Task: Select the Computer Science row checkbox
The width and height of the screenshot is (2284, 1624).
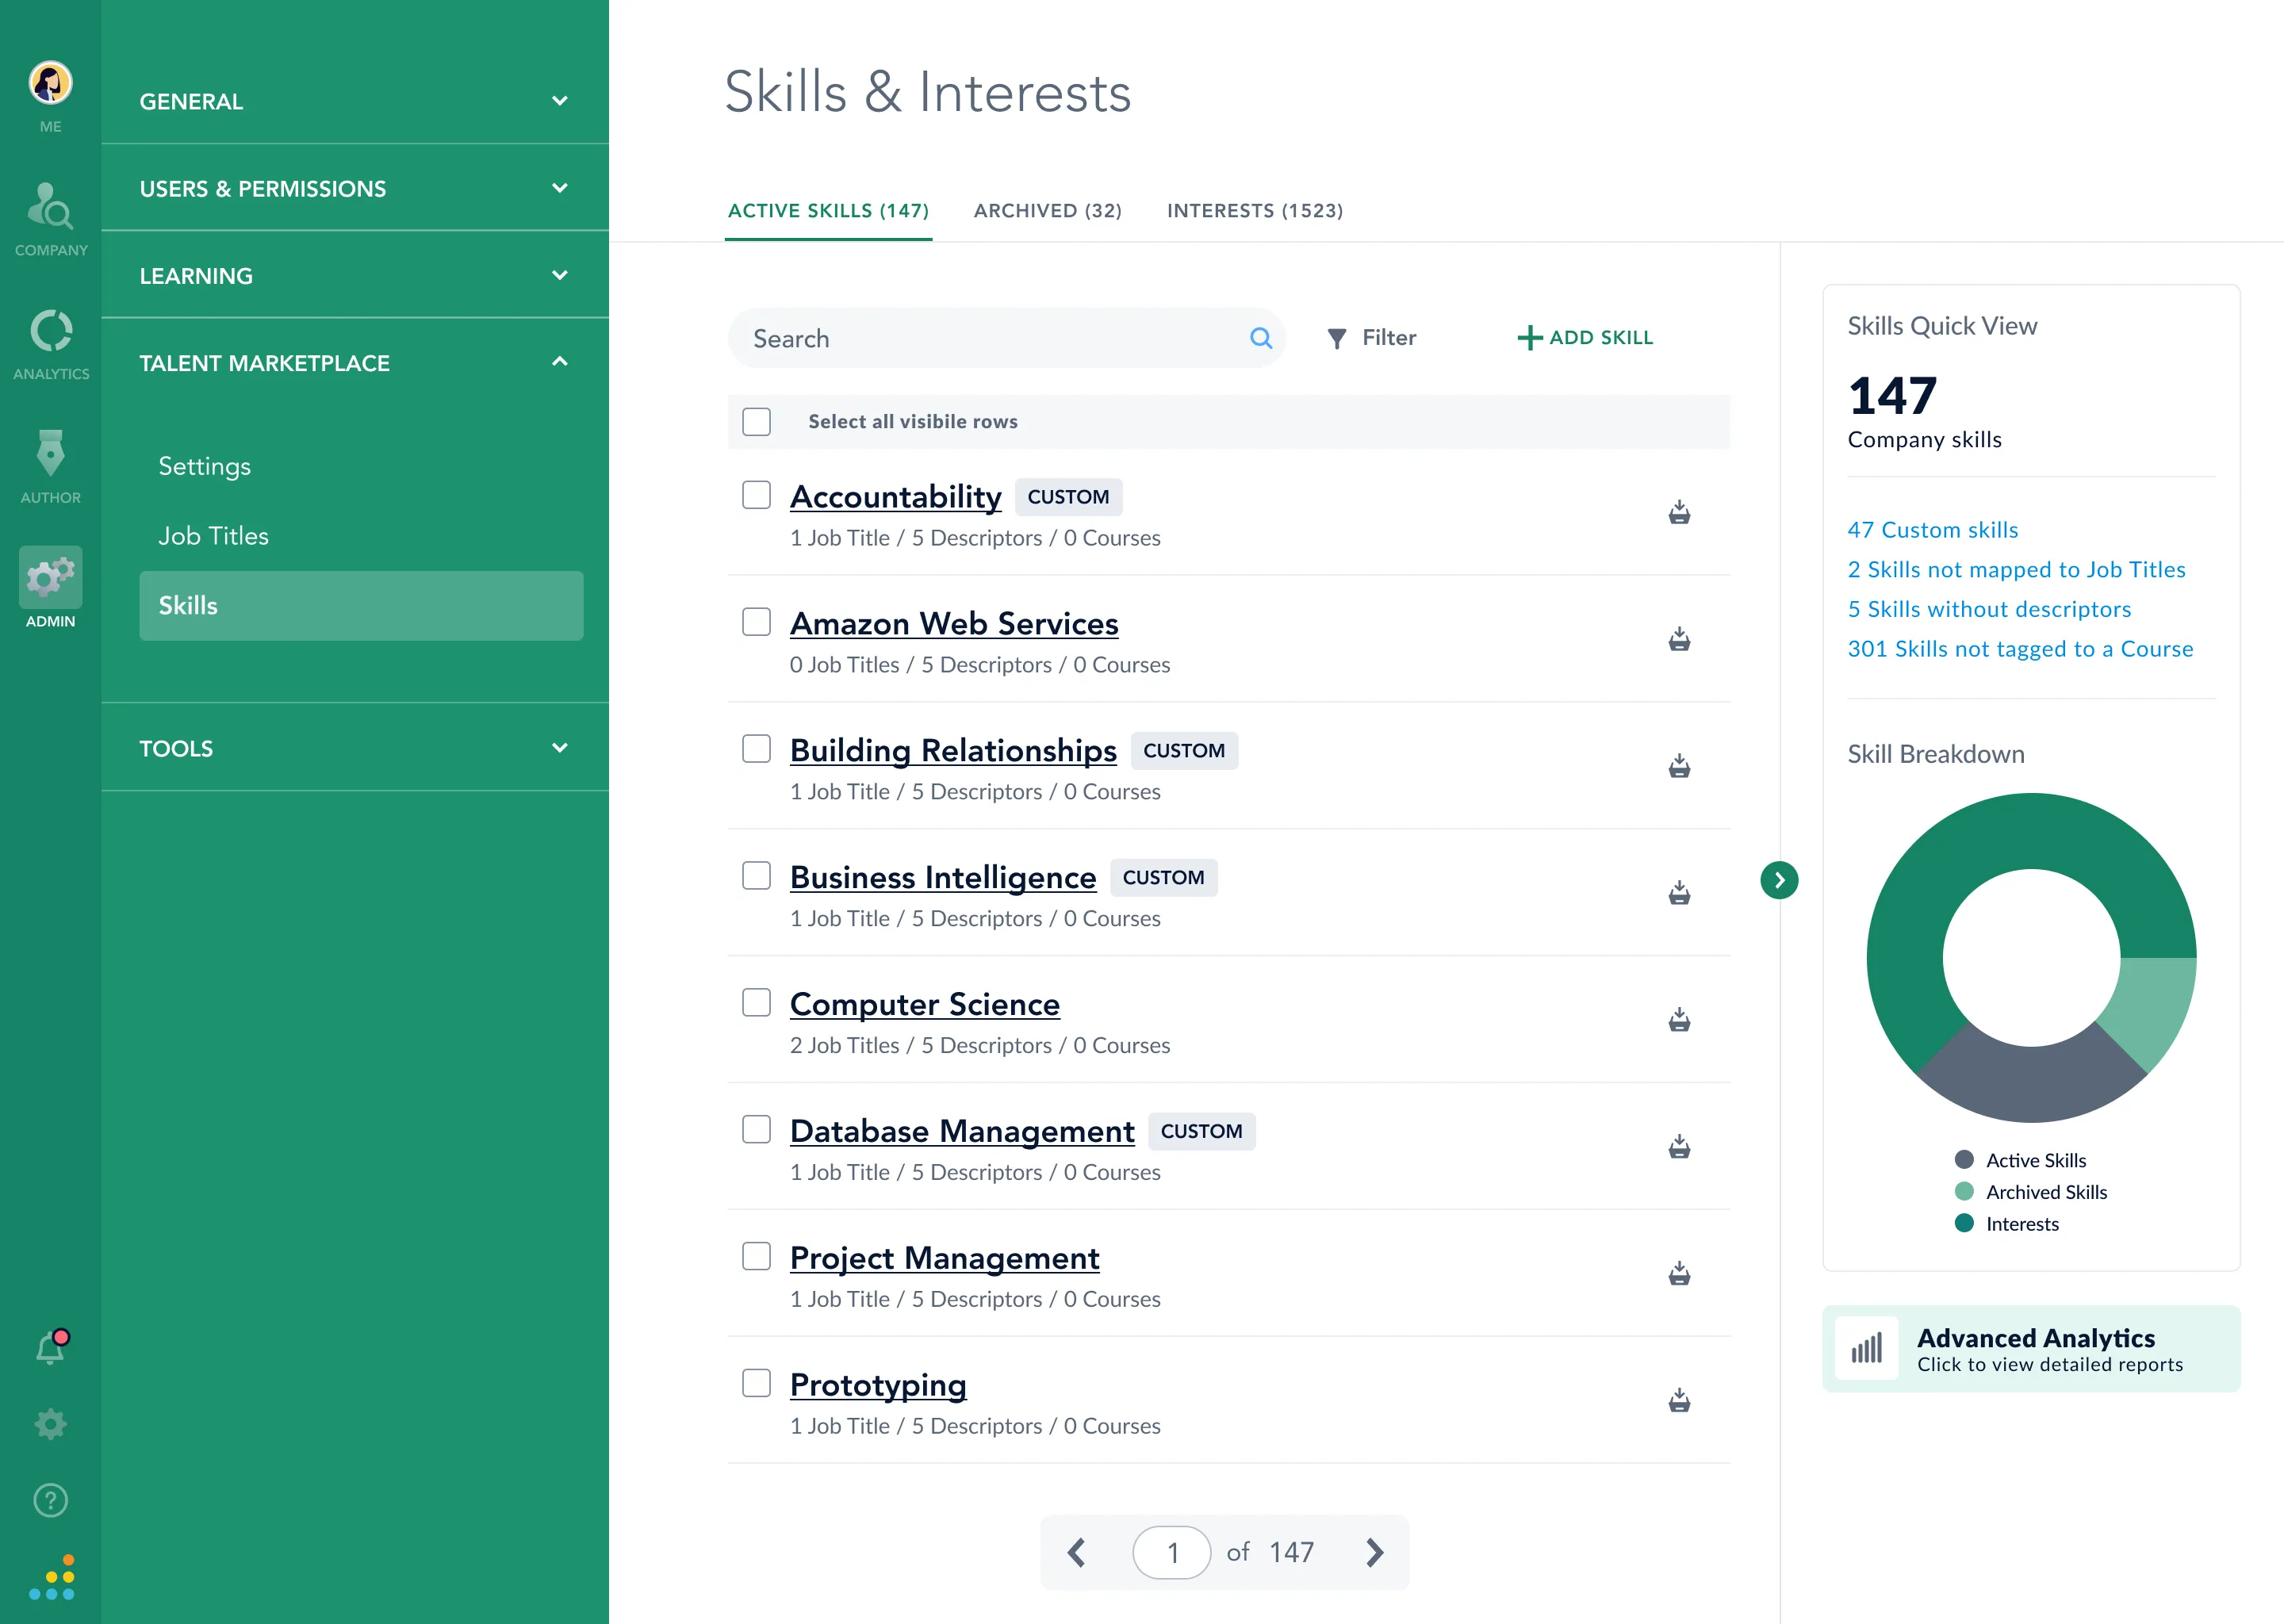Action: [x=757, y=1003]
